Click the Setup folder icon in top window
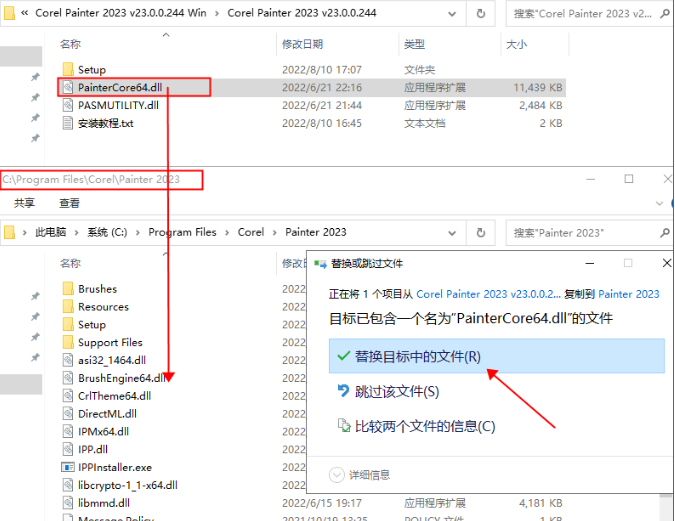 coord(67,70)
